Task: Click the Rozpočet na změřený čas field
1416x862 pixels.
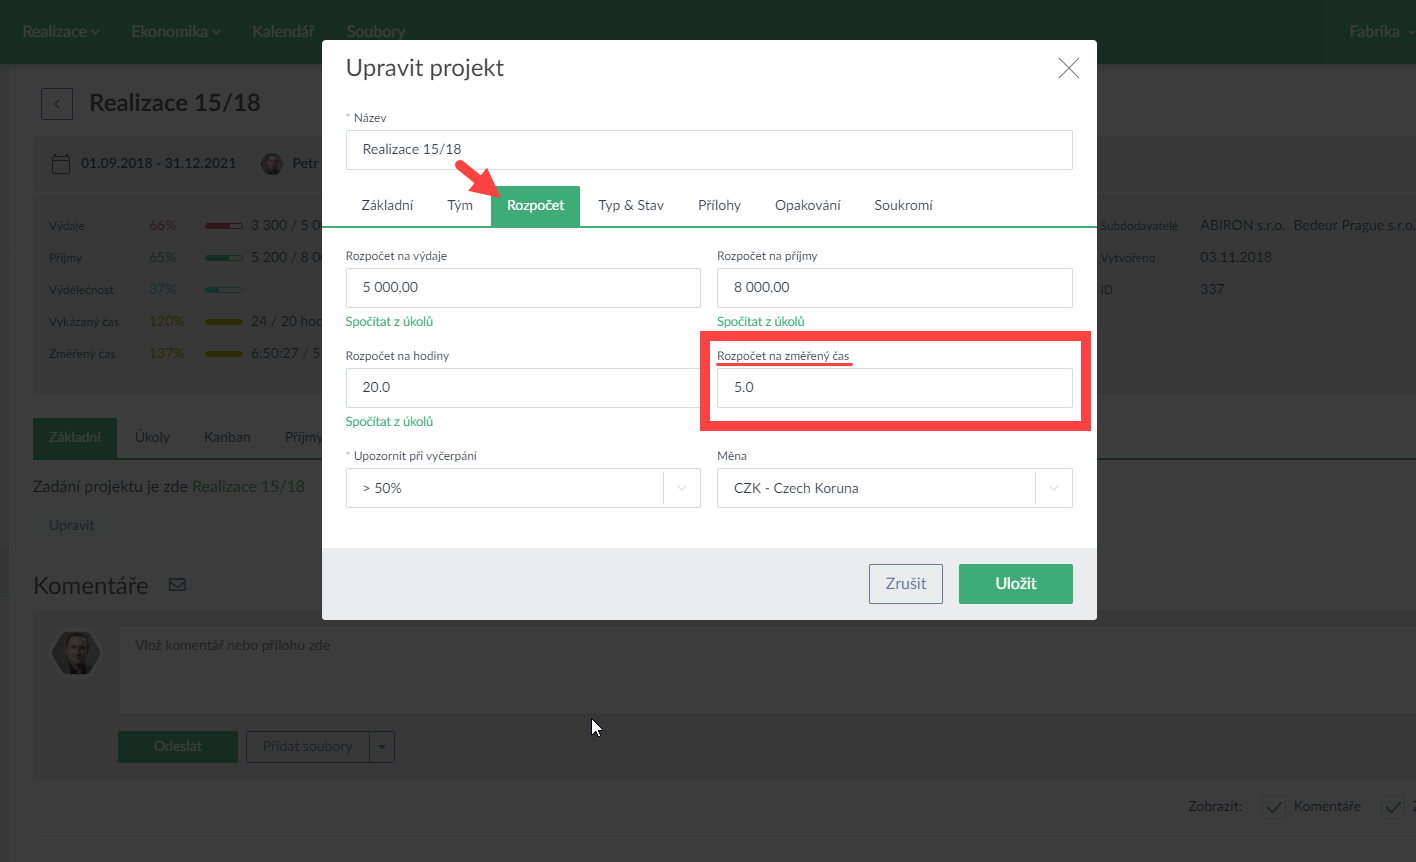Action: (x=894, y=388)
